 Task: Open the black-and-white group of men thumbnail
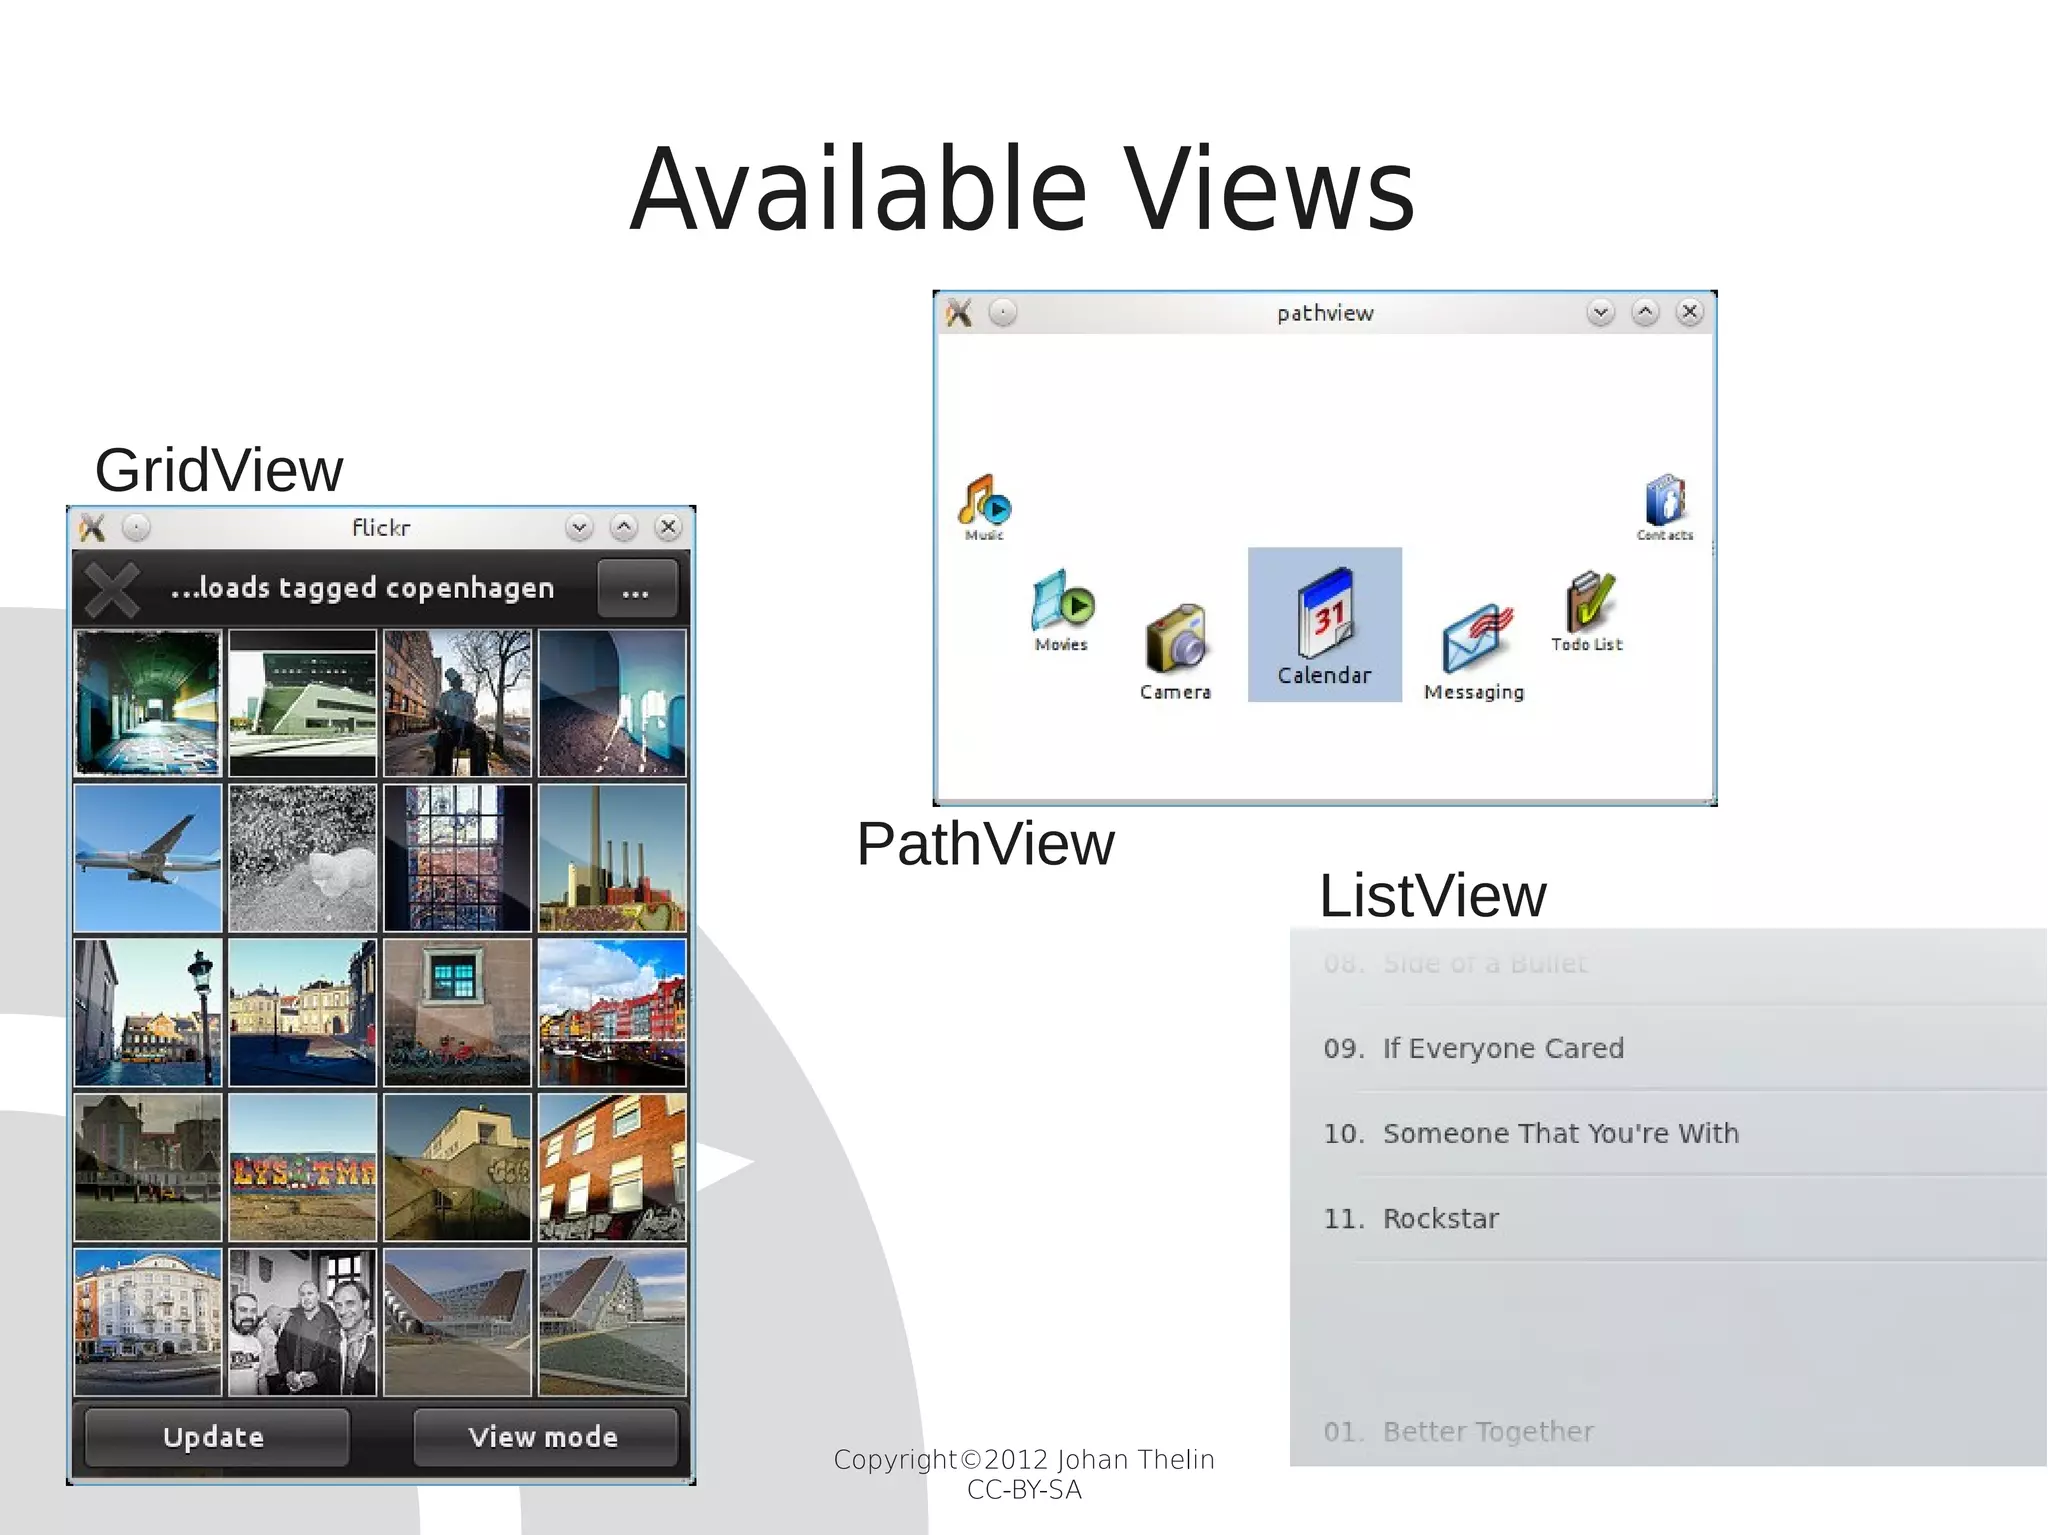[303, 1322]
